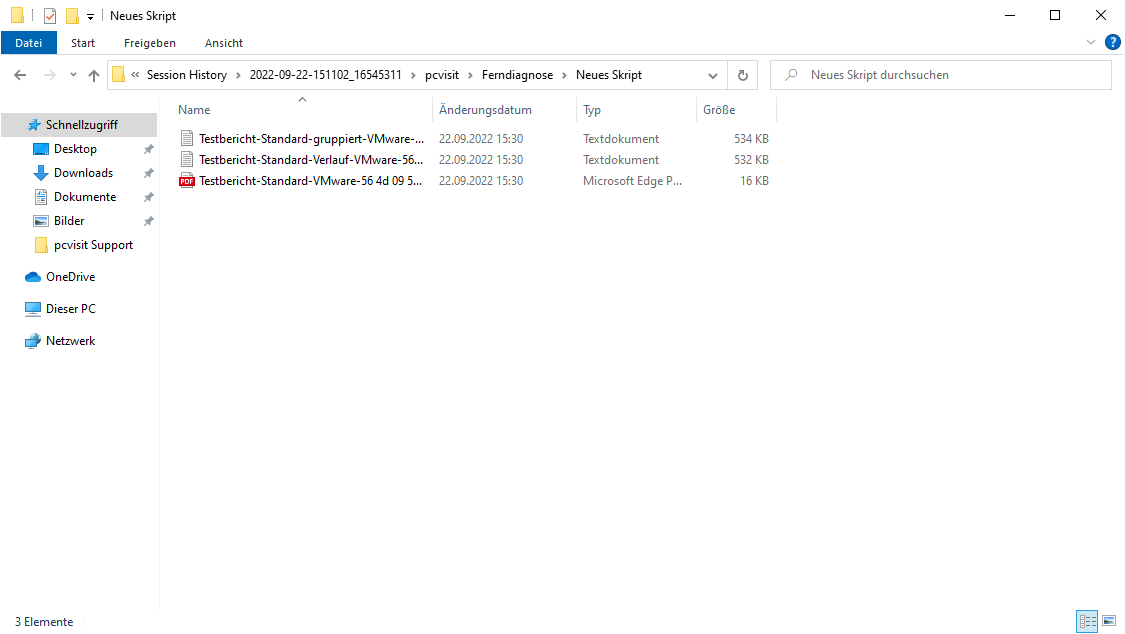Click the Back navigation arrow

tap(20, 75)
